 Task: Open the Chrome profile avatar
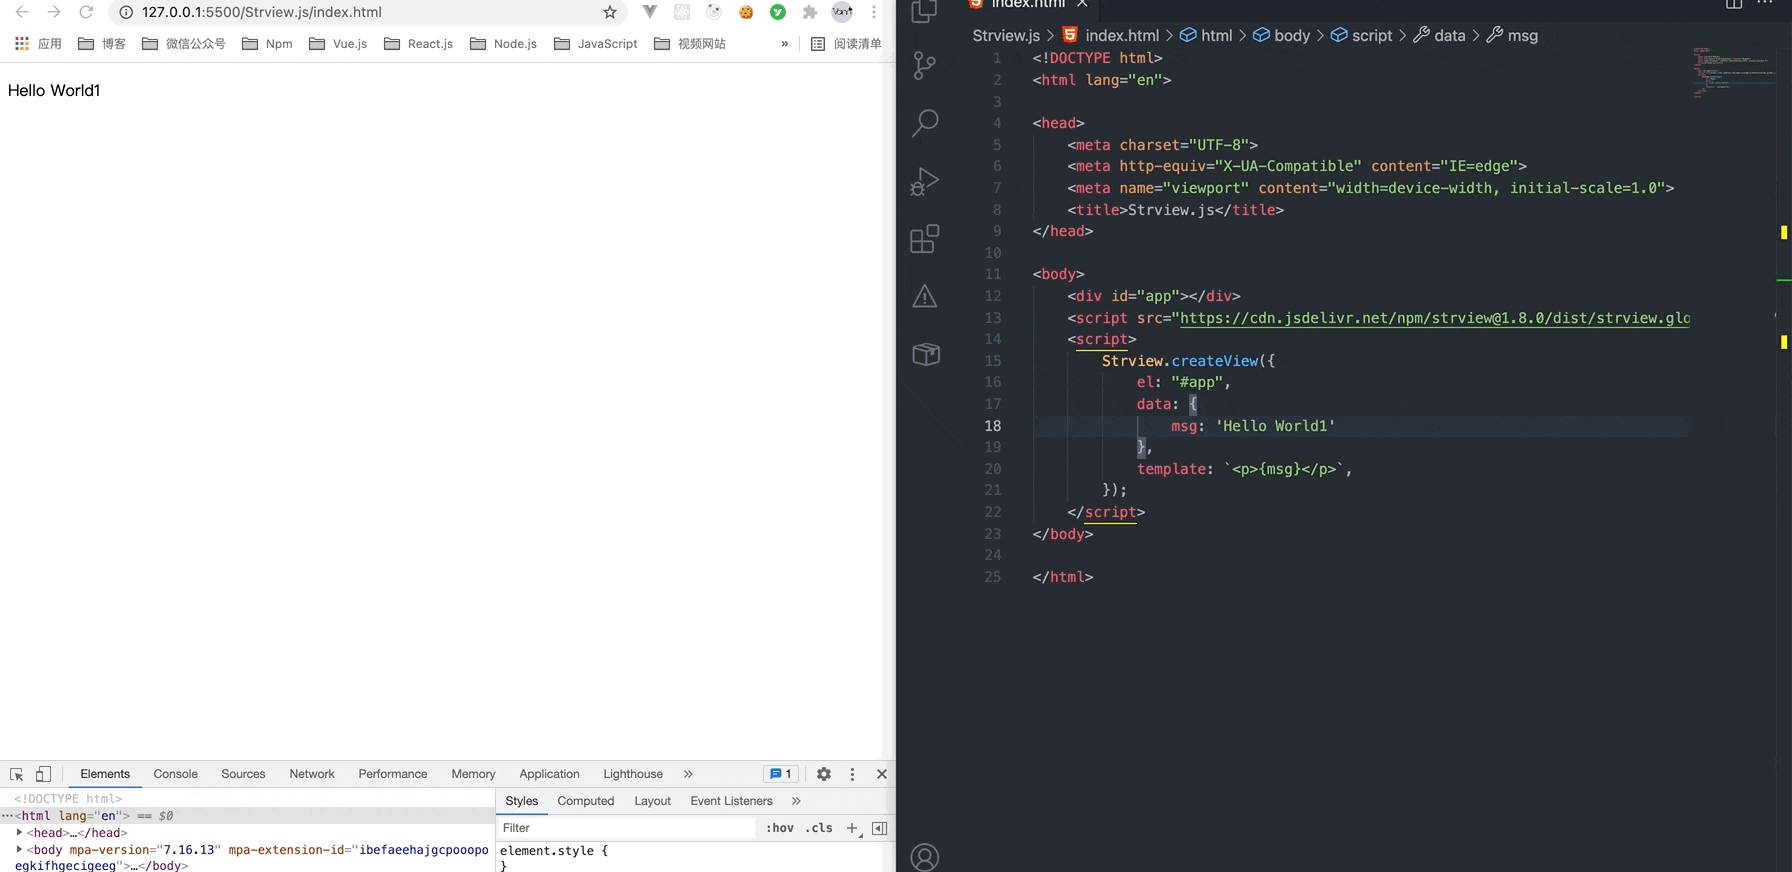tap(842, 12)
